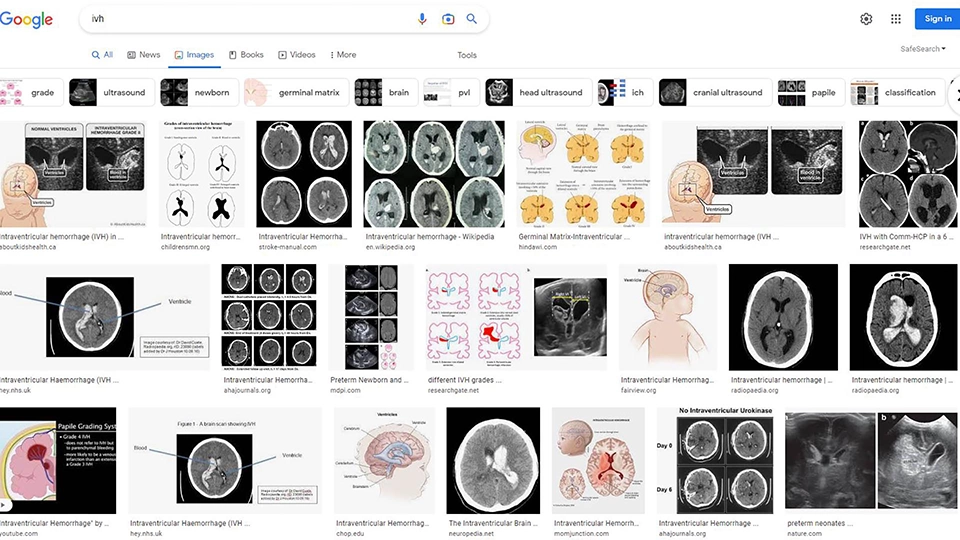Open the Papile Grading System YouTube thumbnail
This screenshot has height=540, width=960.
pyautogui.click(x=58, y=460)
